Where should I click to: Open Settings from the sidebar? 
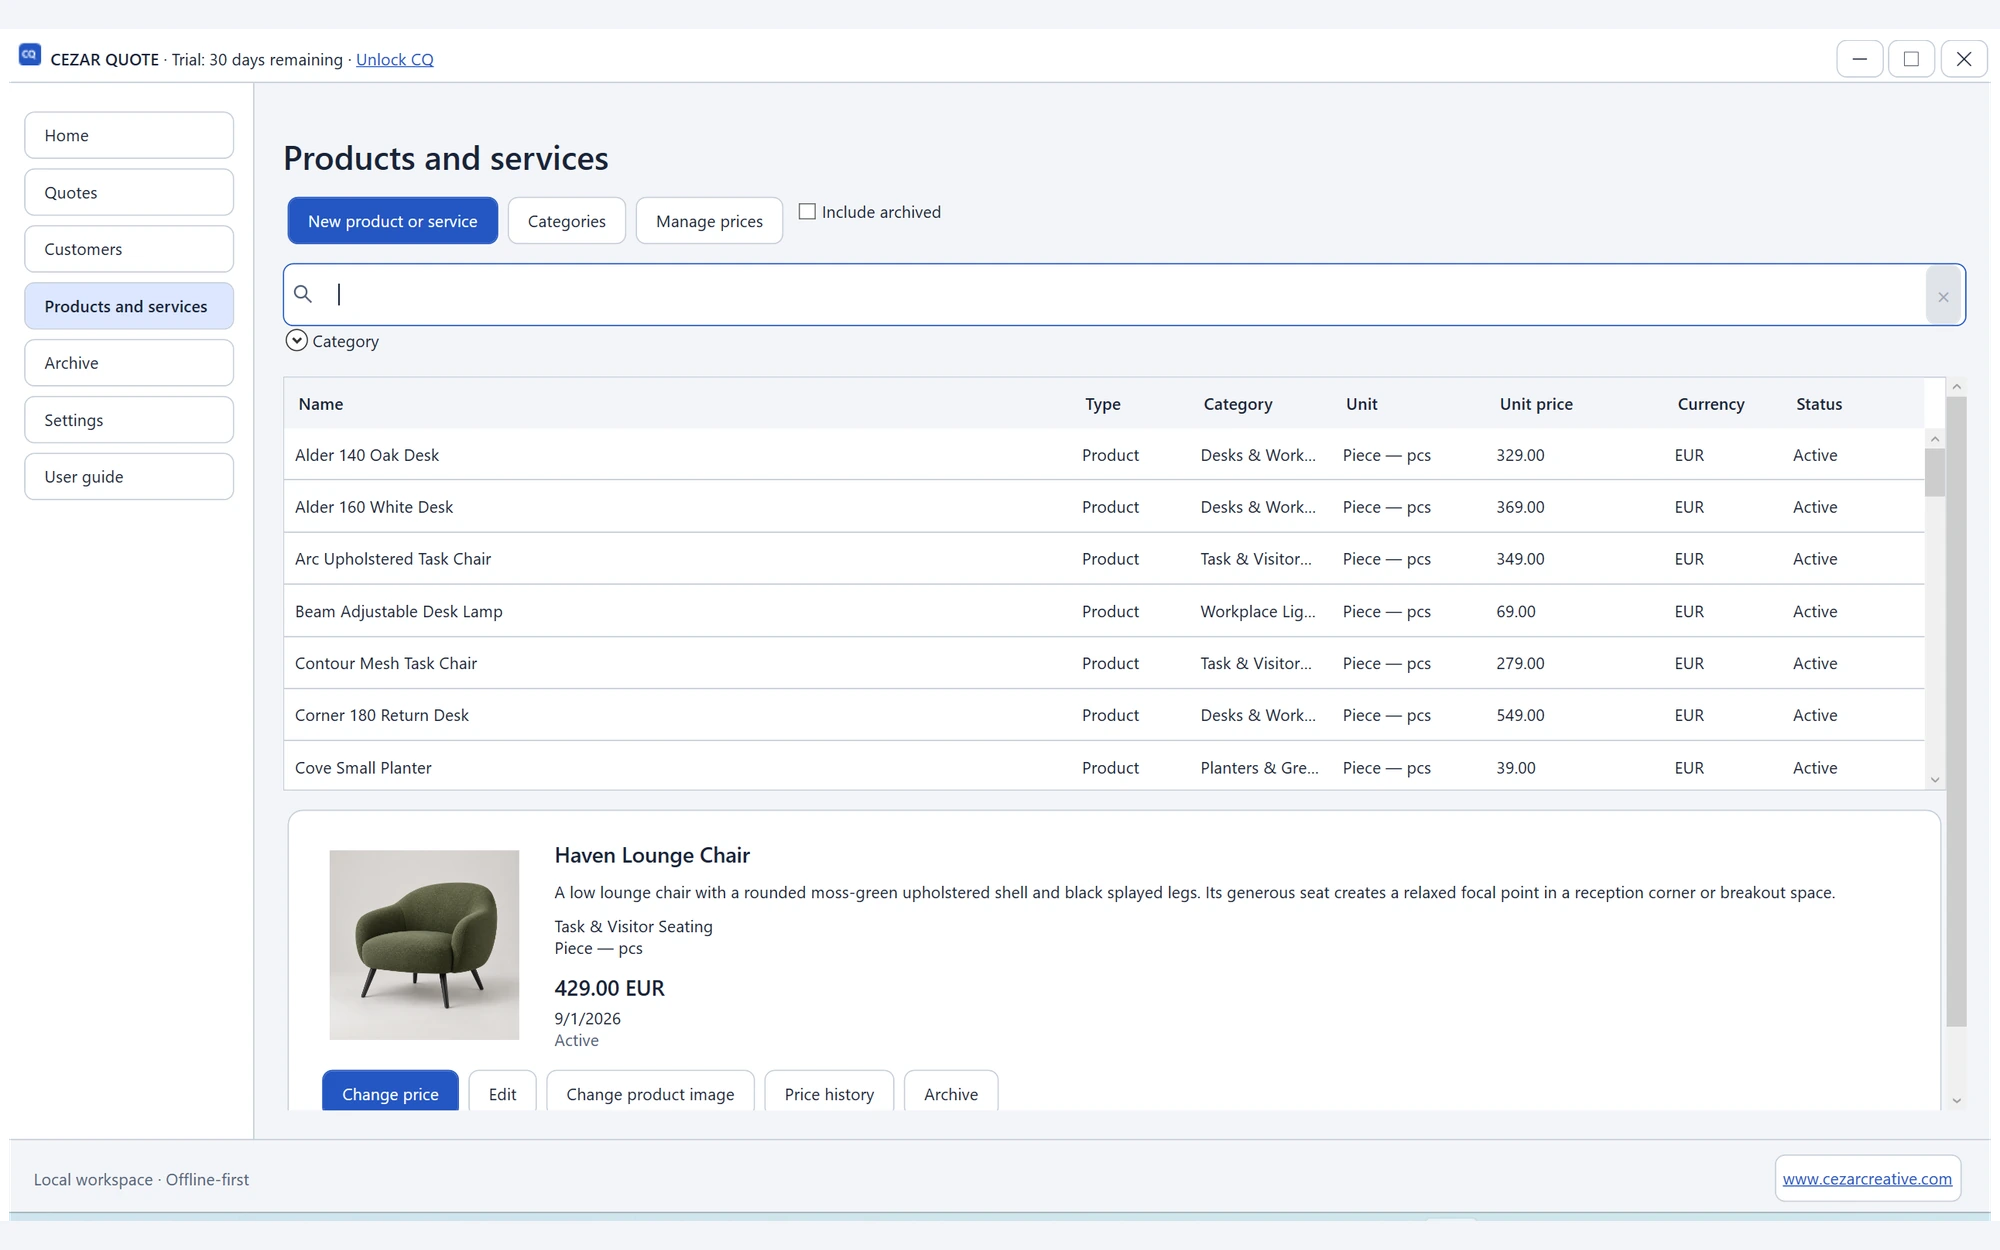[129, 420]
